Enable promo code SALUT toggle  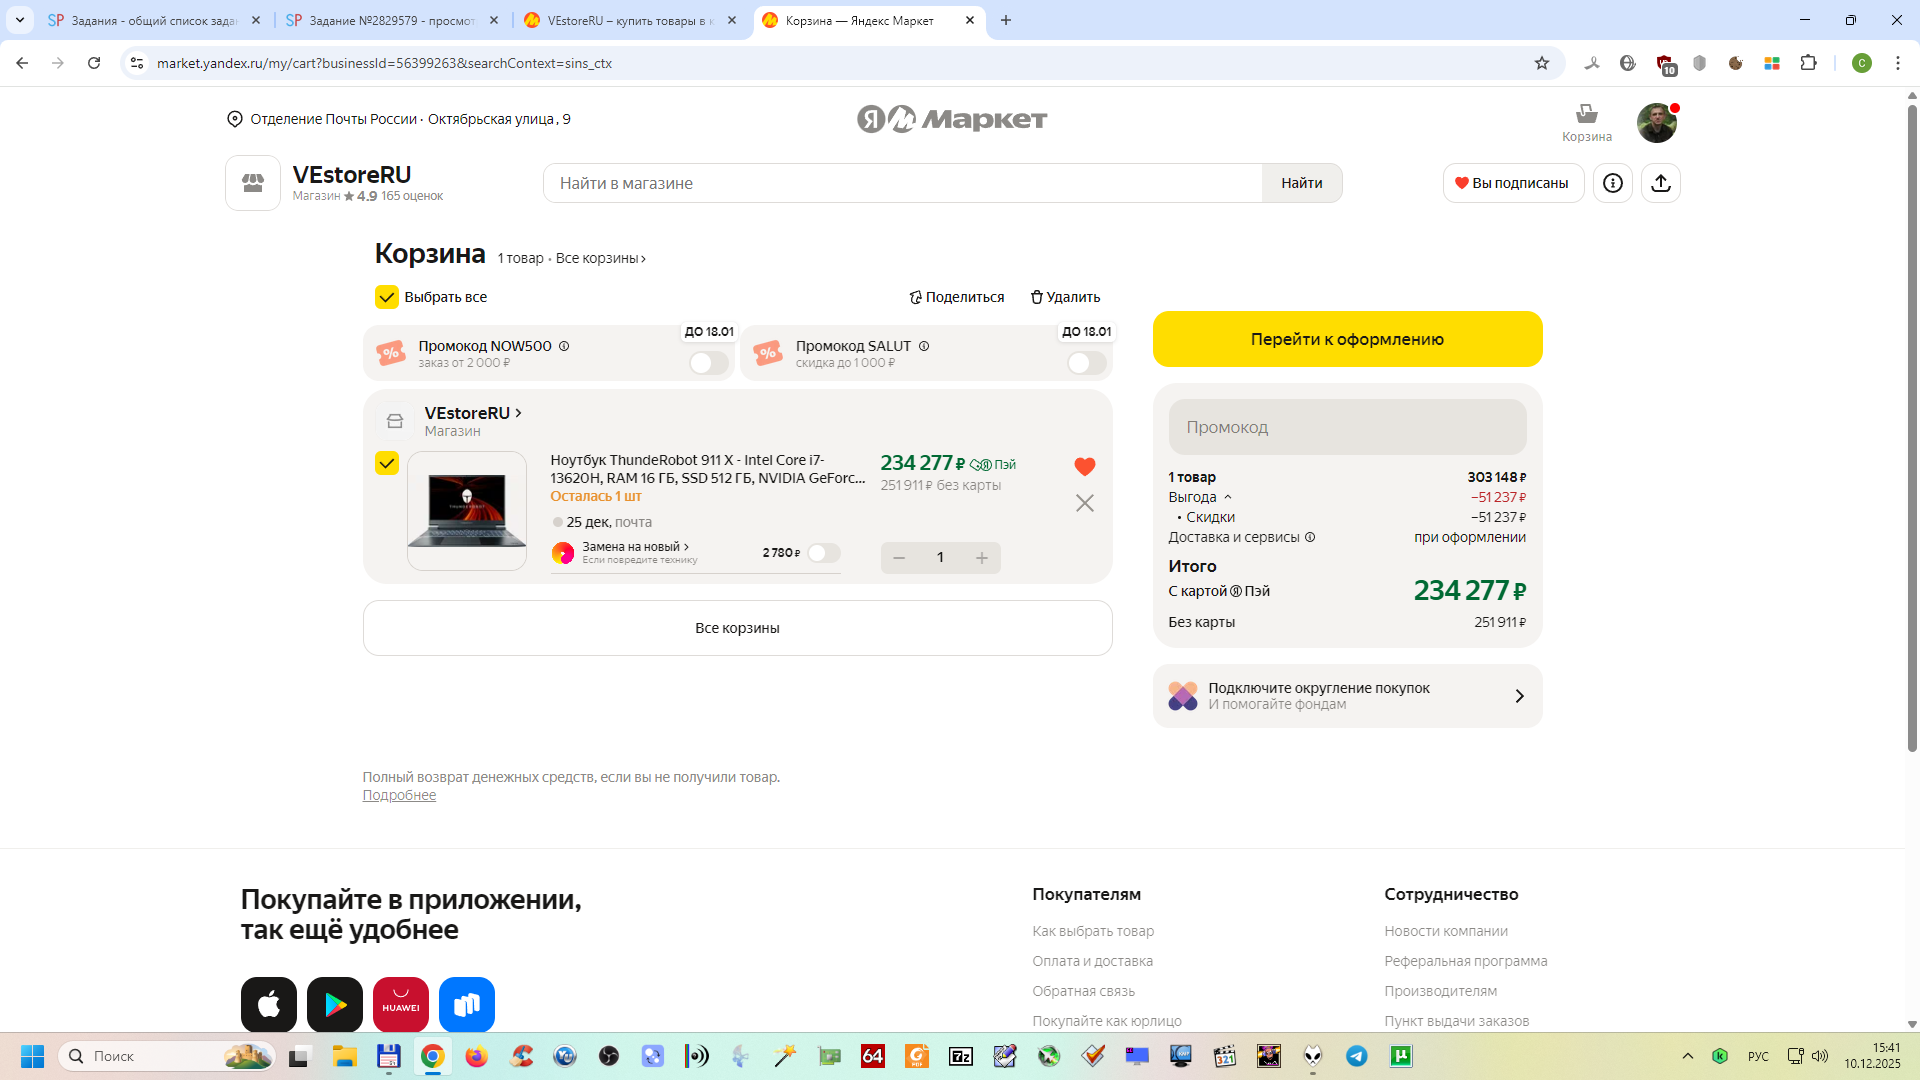click(x=1085, y=363)
